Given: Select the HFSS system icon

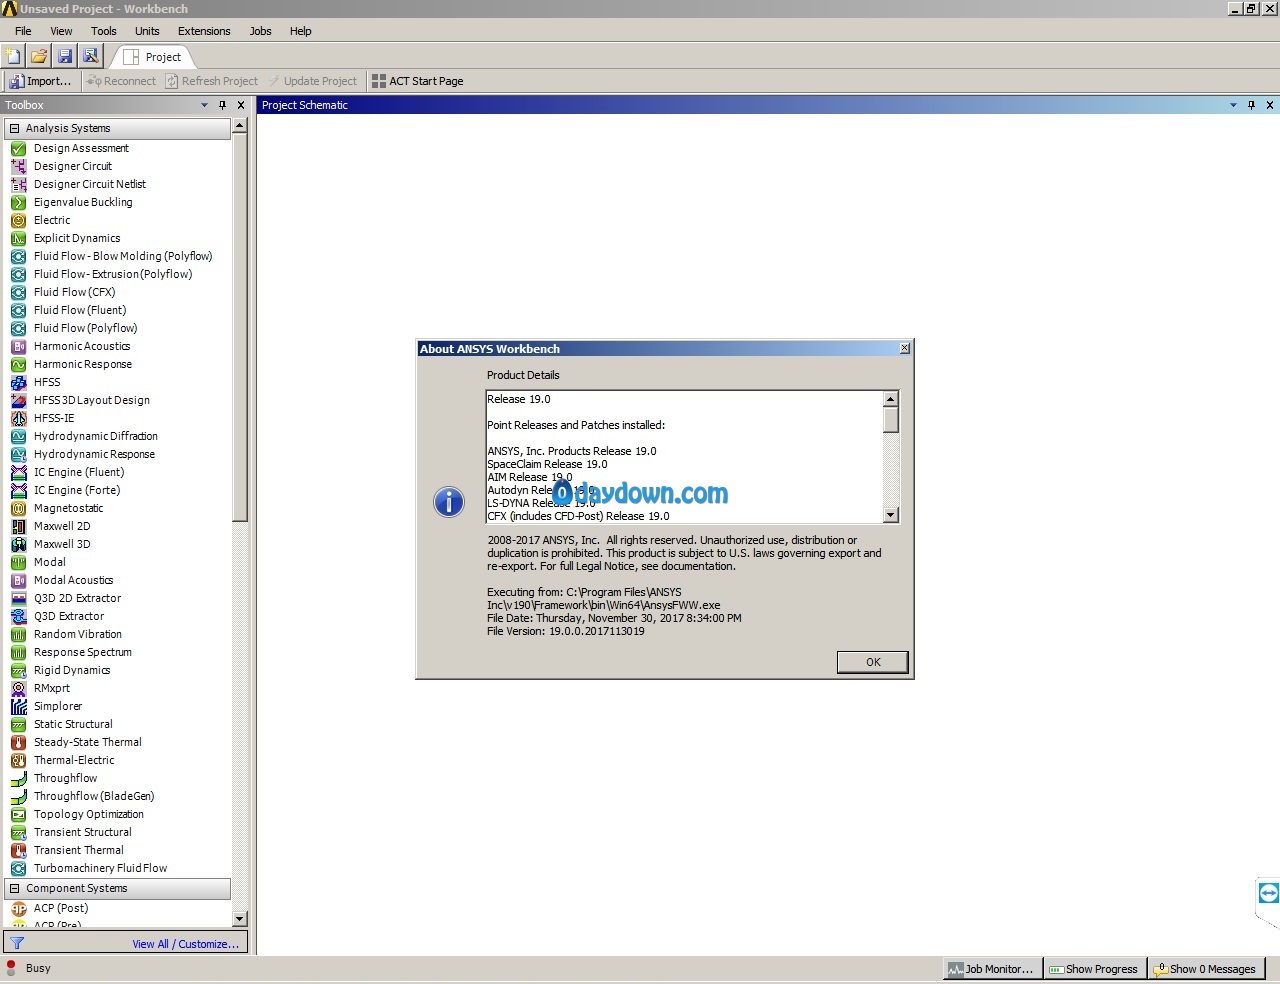Looking at the screenshot, I should tap(18, 382).
